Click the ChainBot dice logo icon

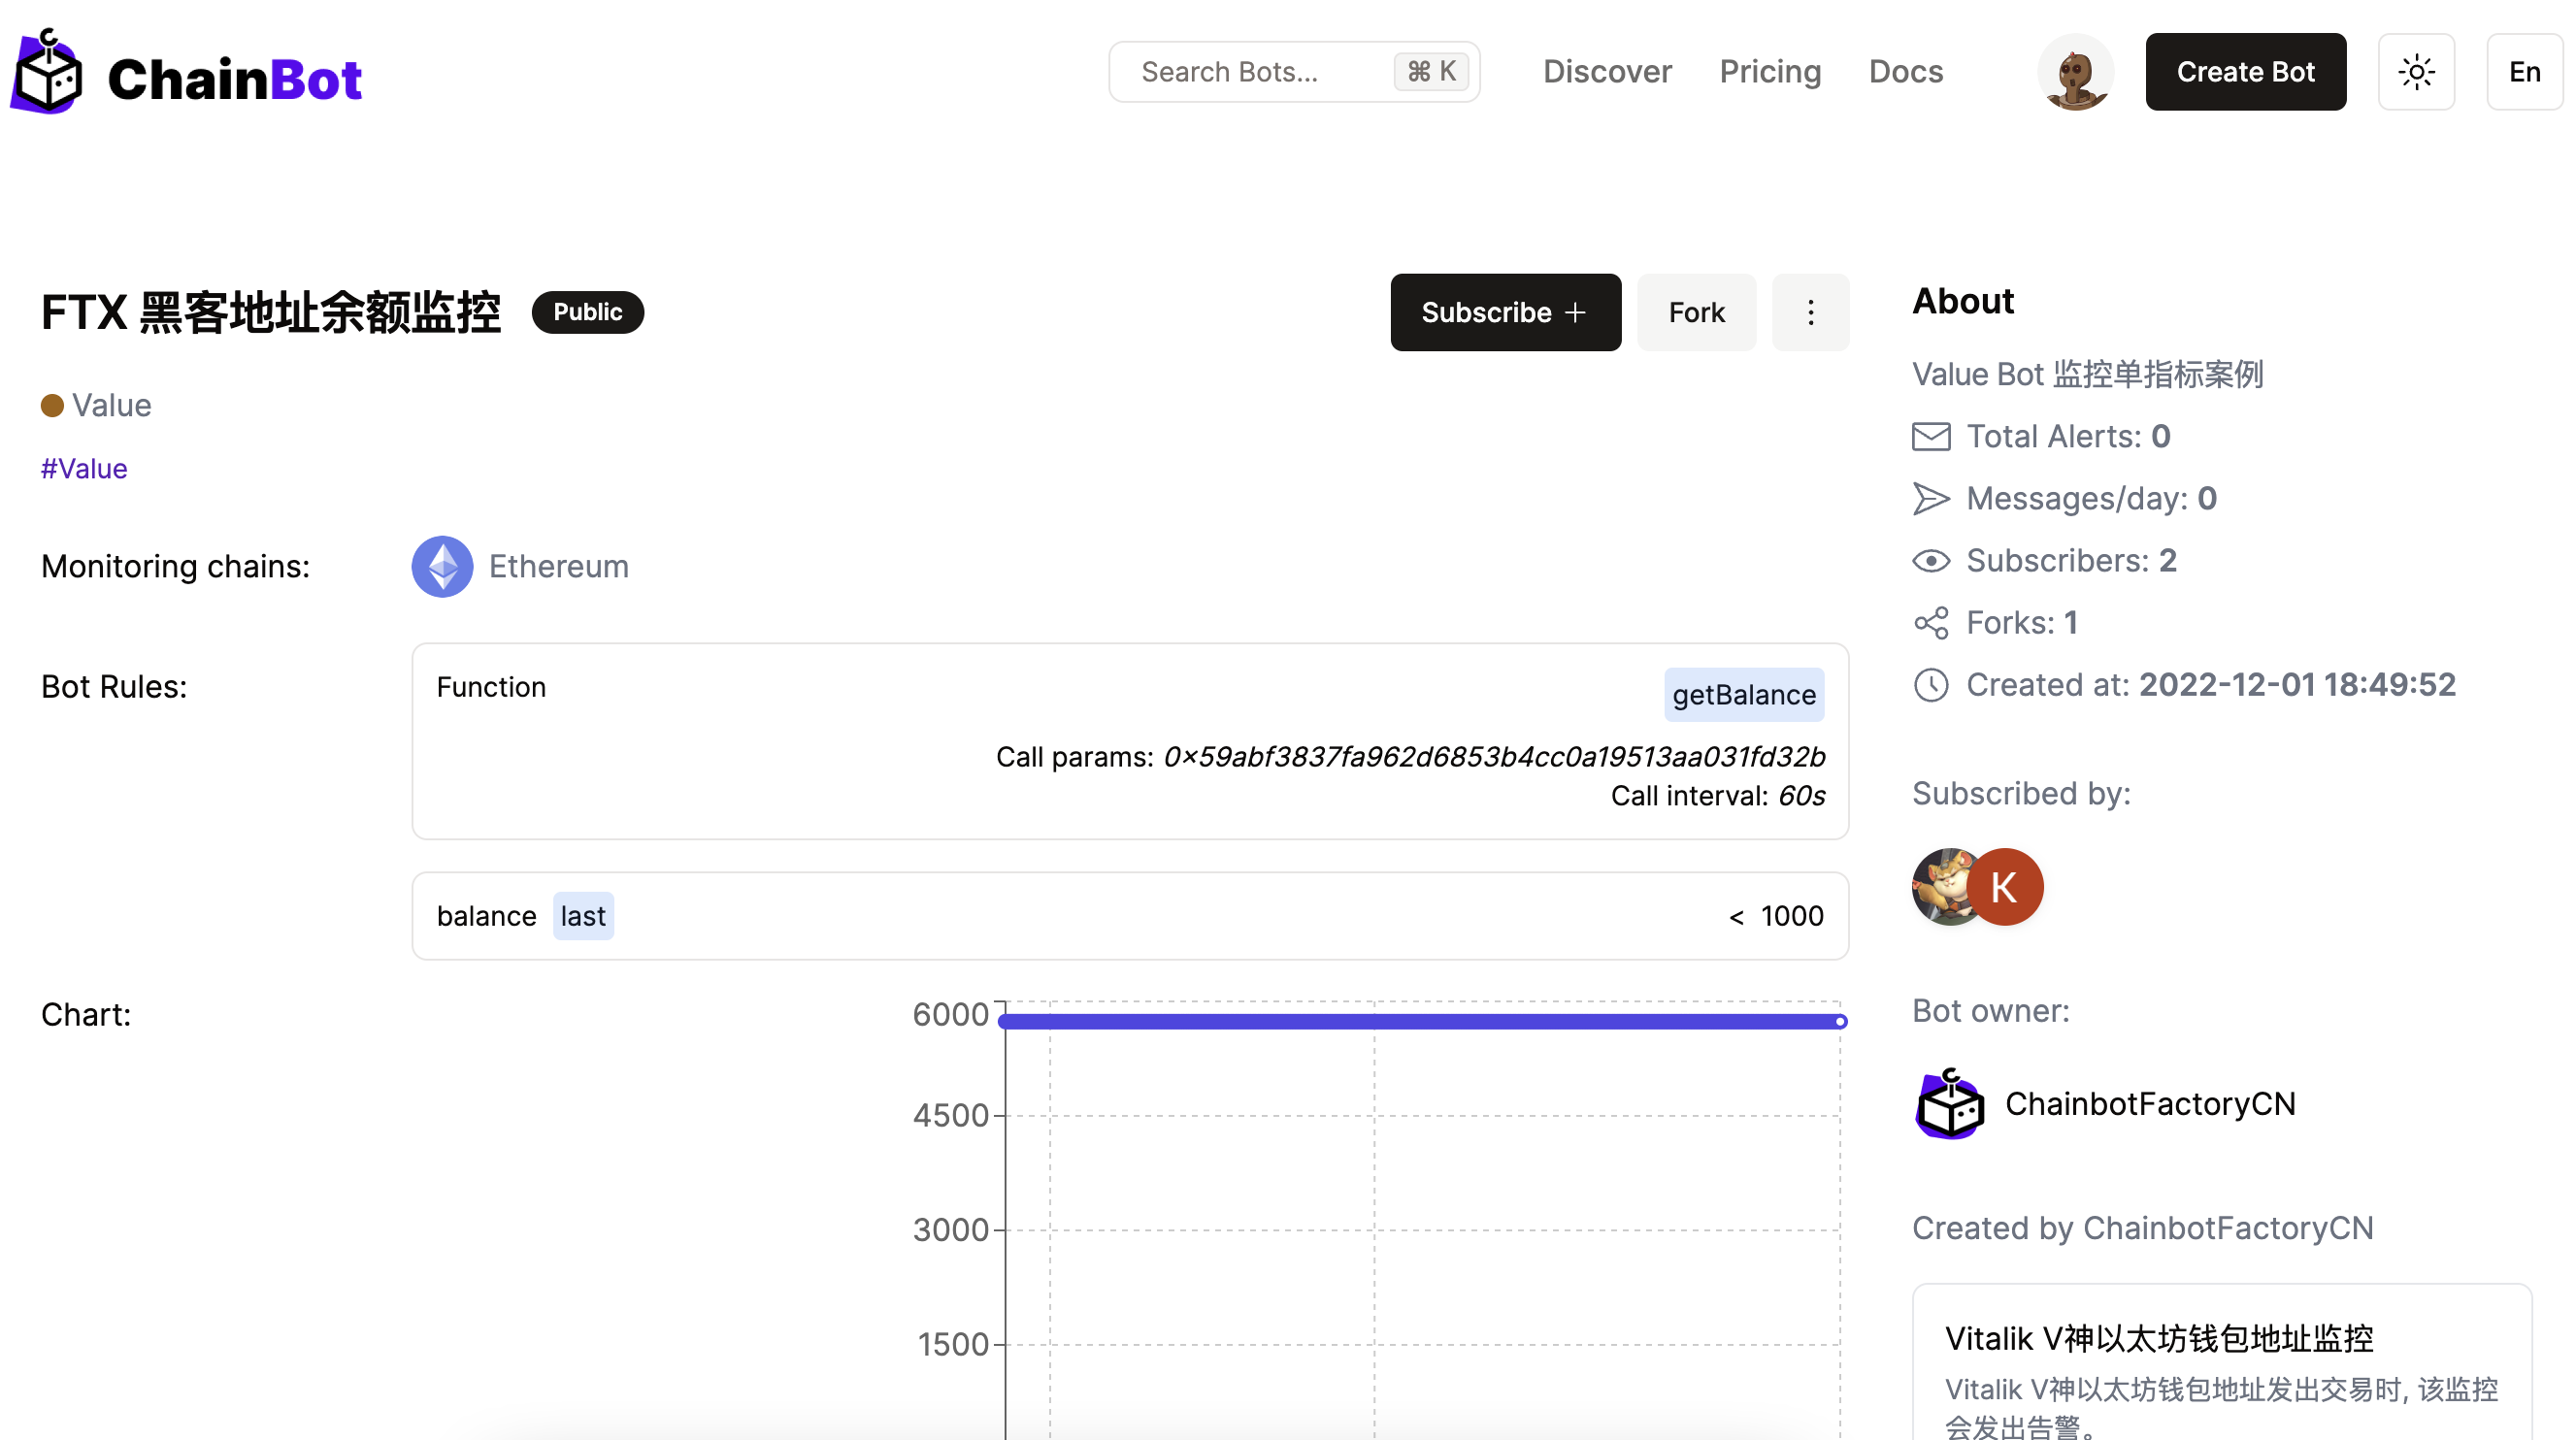[46, 74]
